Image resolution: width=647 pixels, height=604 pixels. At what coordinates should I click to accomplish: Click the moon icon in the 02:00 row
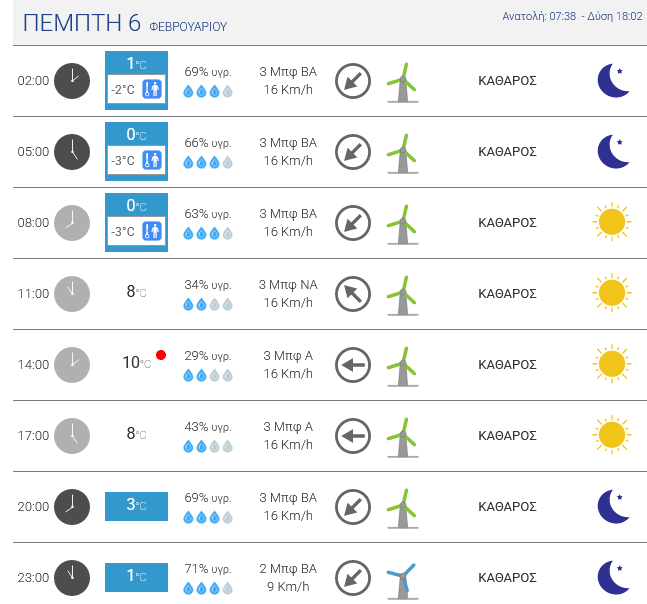[613, 80]
